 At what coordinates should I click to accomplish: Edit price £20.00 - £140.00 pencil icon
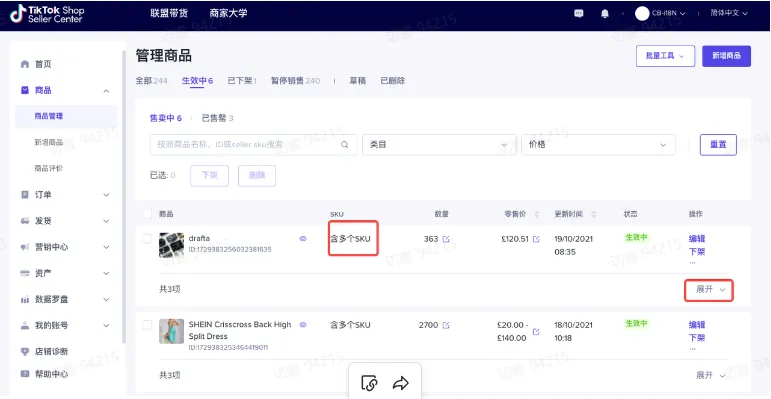(x=536, y=331)
